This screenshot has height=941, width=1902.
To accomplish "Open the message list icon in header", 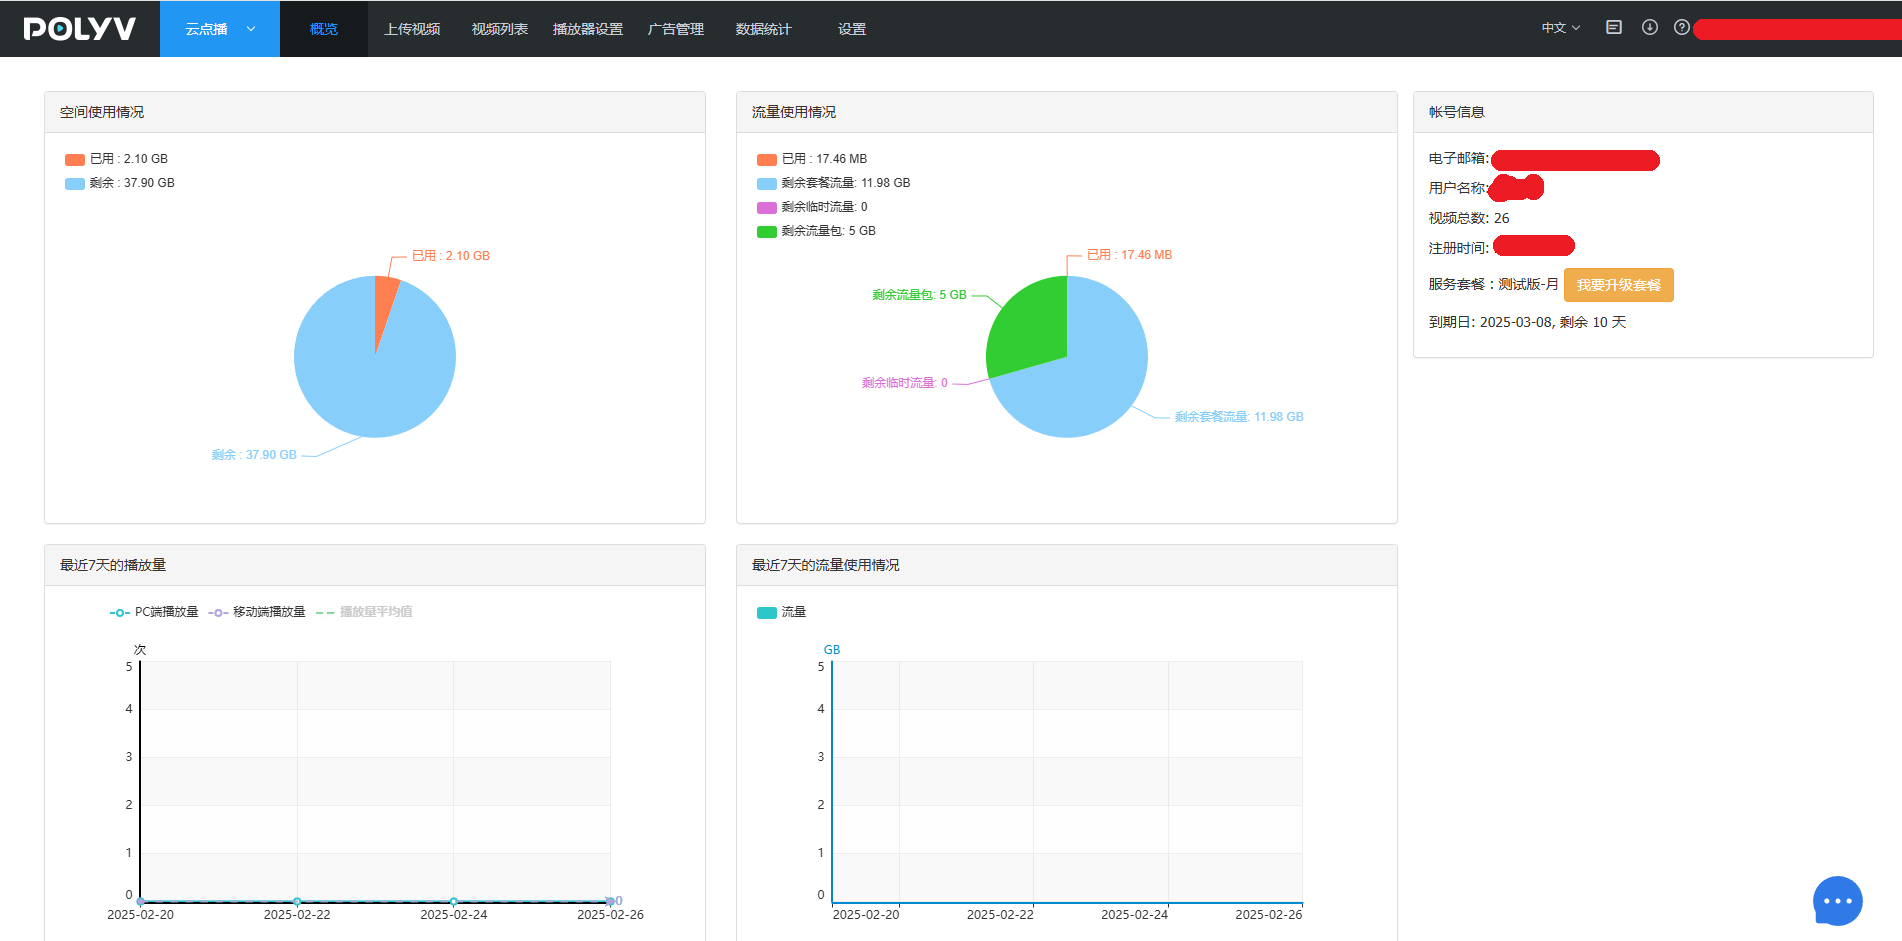I will coord(1614,28).
